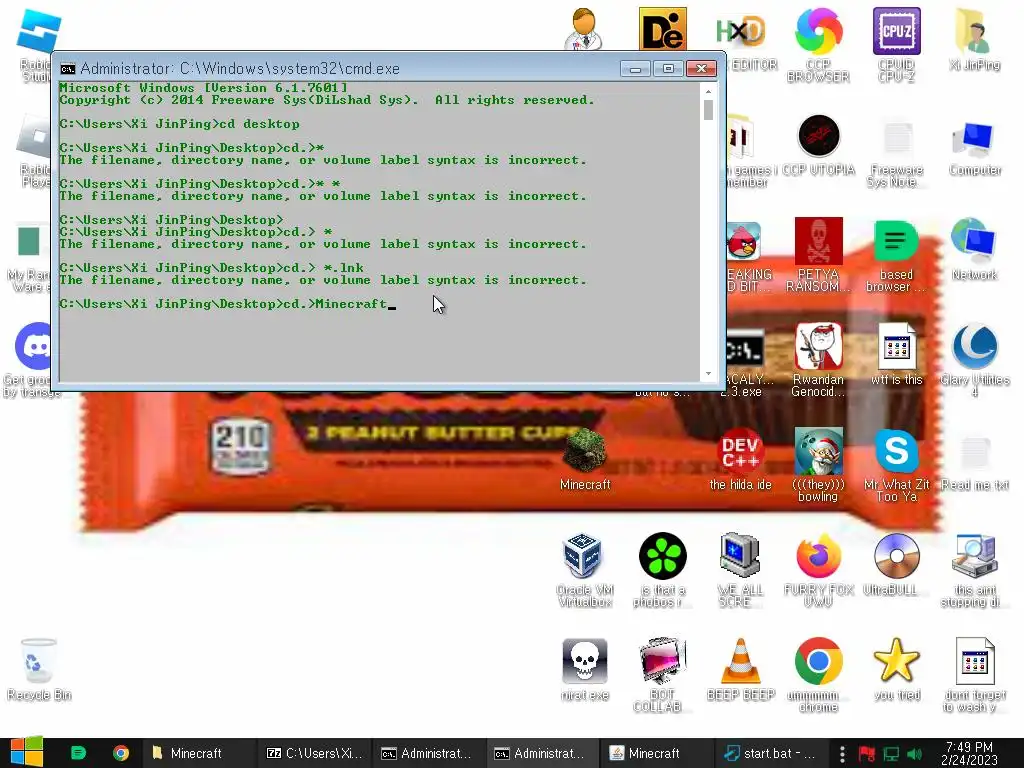Image resolution: width=1024 pixels, height=768 pixels.
Task: Launch Chrome from the taskbar
Action: tap(121, 753)
